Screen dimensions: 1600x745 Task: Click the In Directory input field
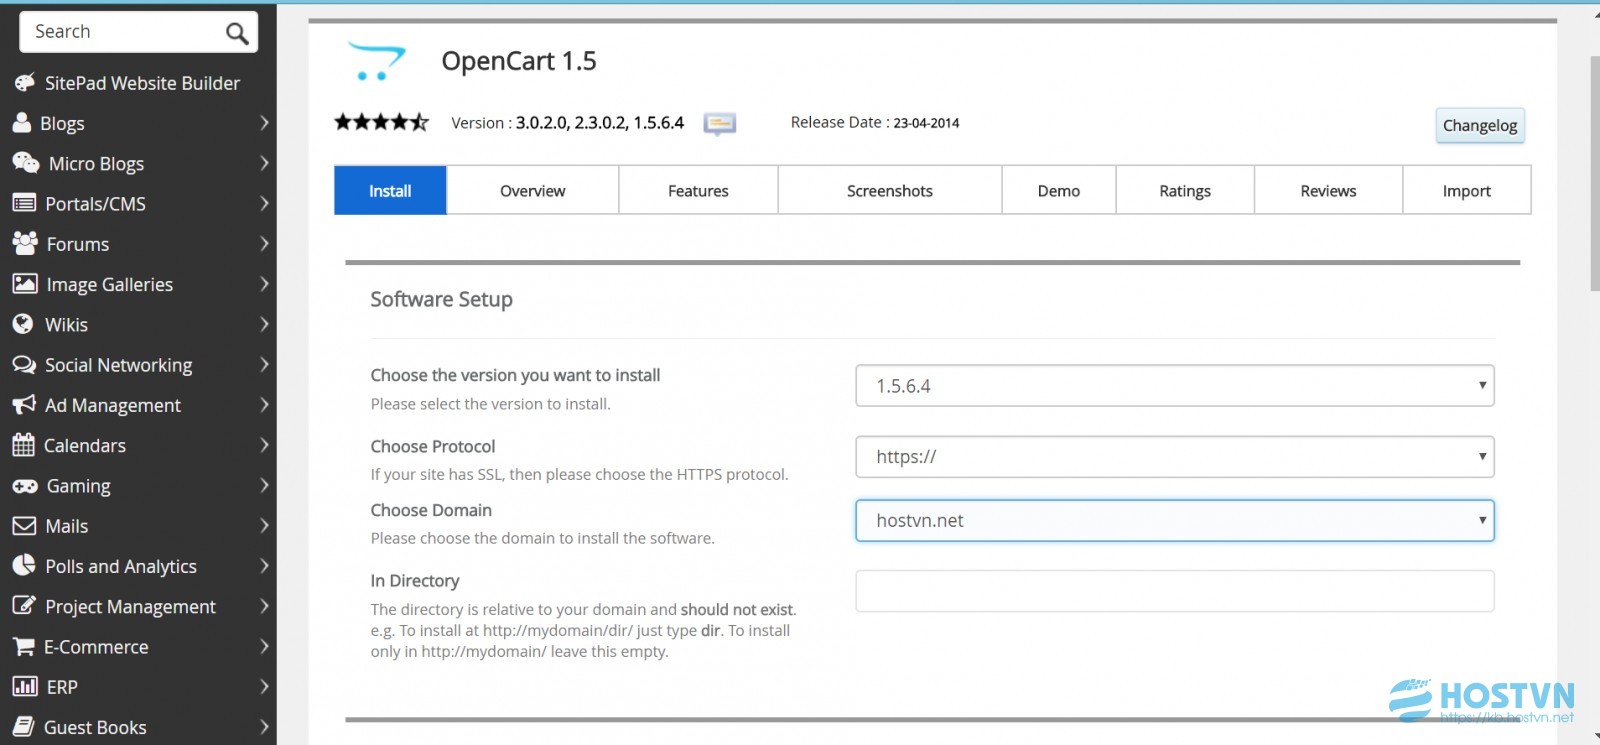[x=1175, y=591]
